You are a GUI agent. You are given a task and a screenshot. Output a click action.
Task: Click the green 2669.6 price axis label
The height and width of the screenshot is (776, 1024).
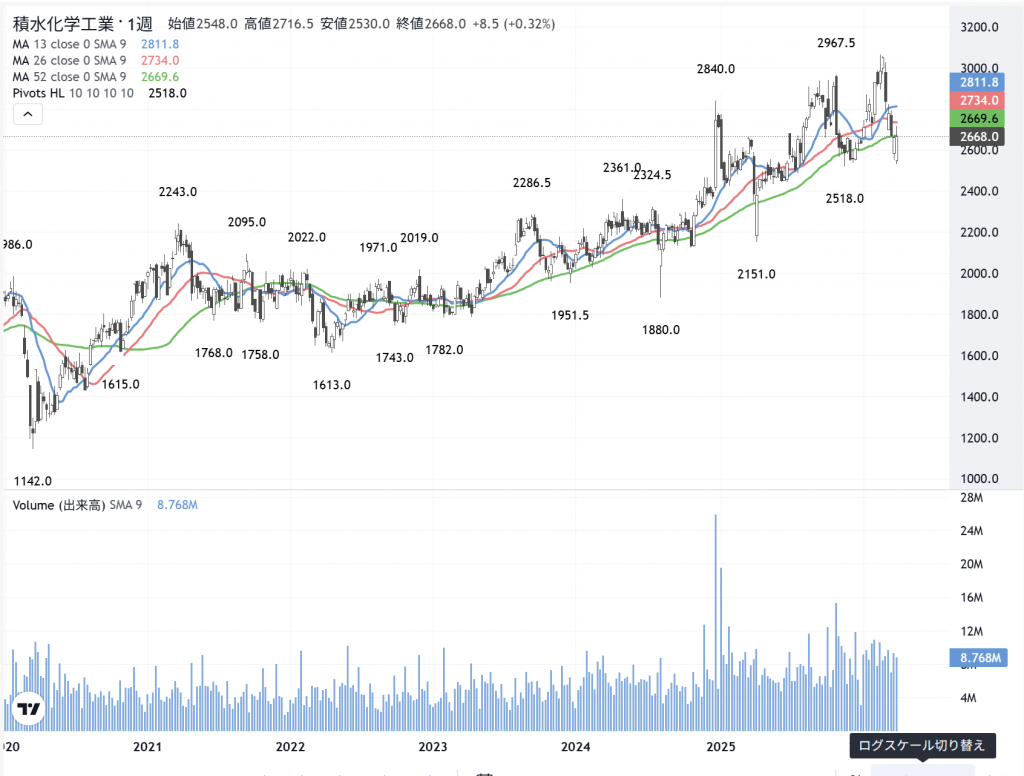pos(975,119)
